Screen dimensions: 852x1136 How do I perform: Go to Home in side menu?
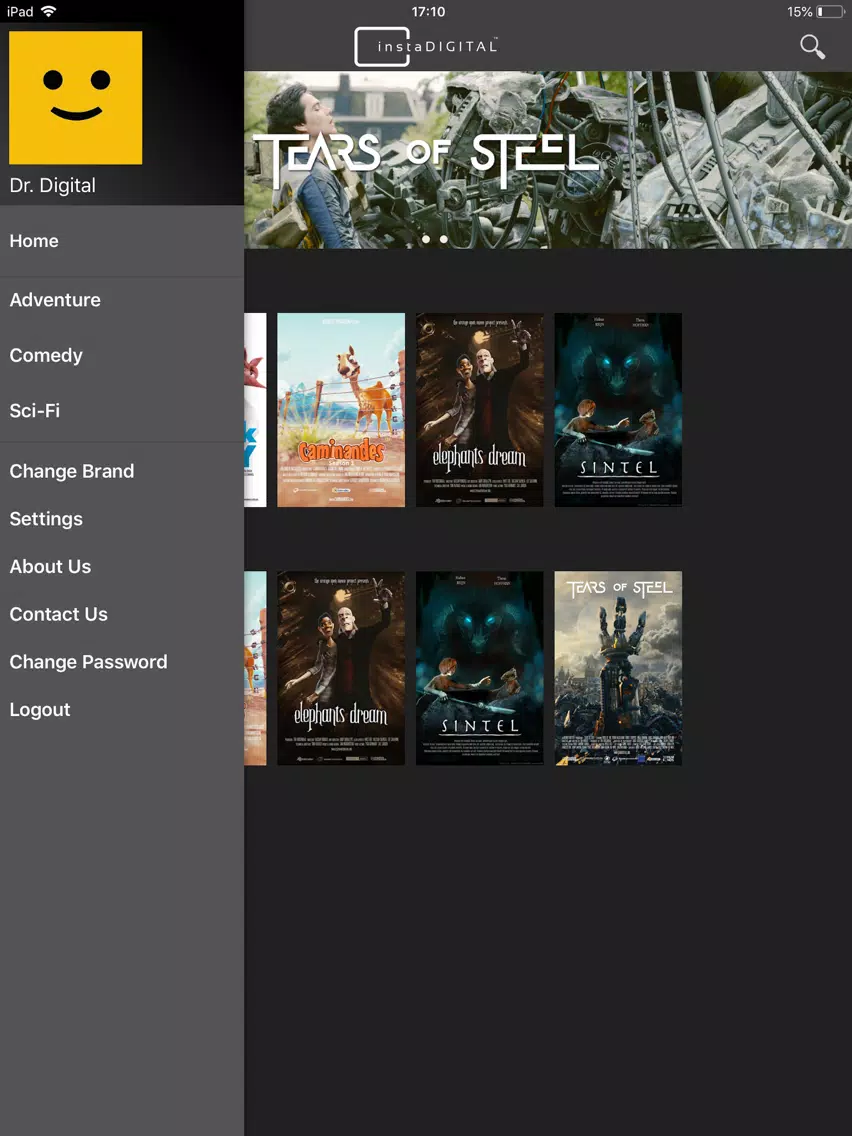pos(122,241)
